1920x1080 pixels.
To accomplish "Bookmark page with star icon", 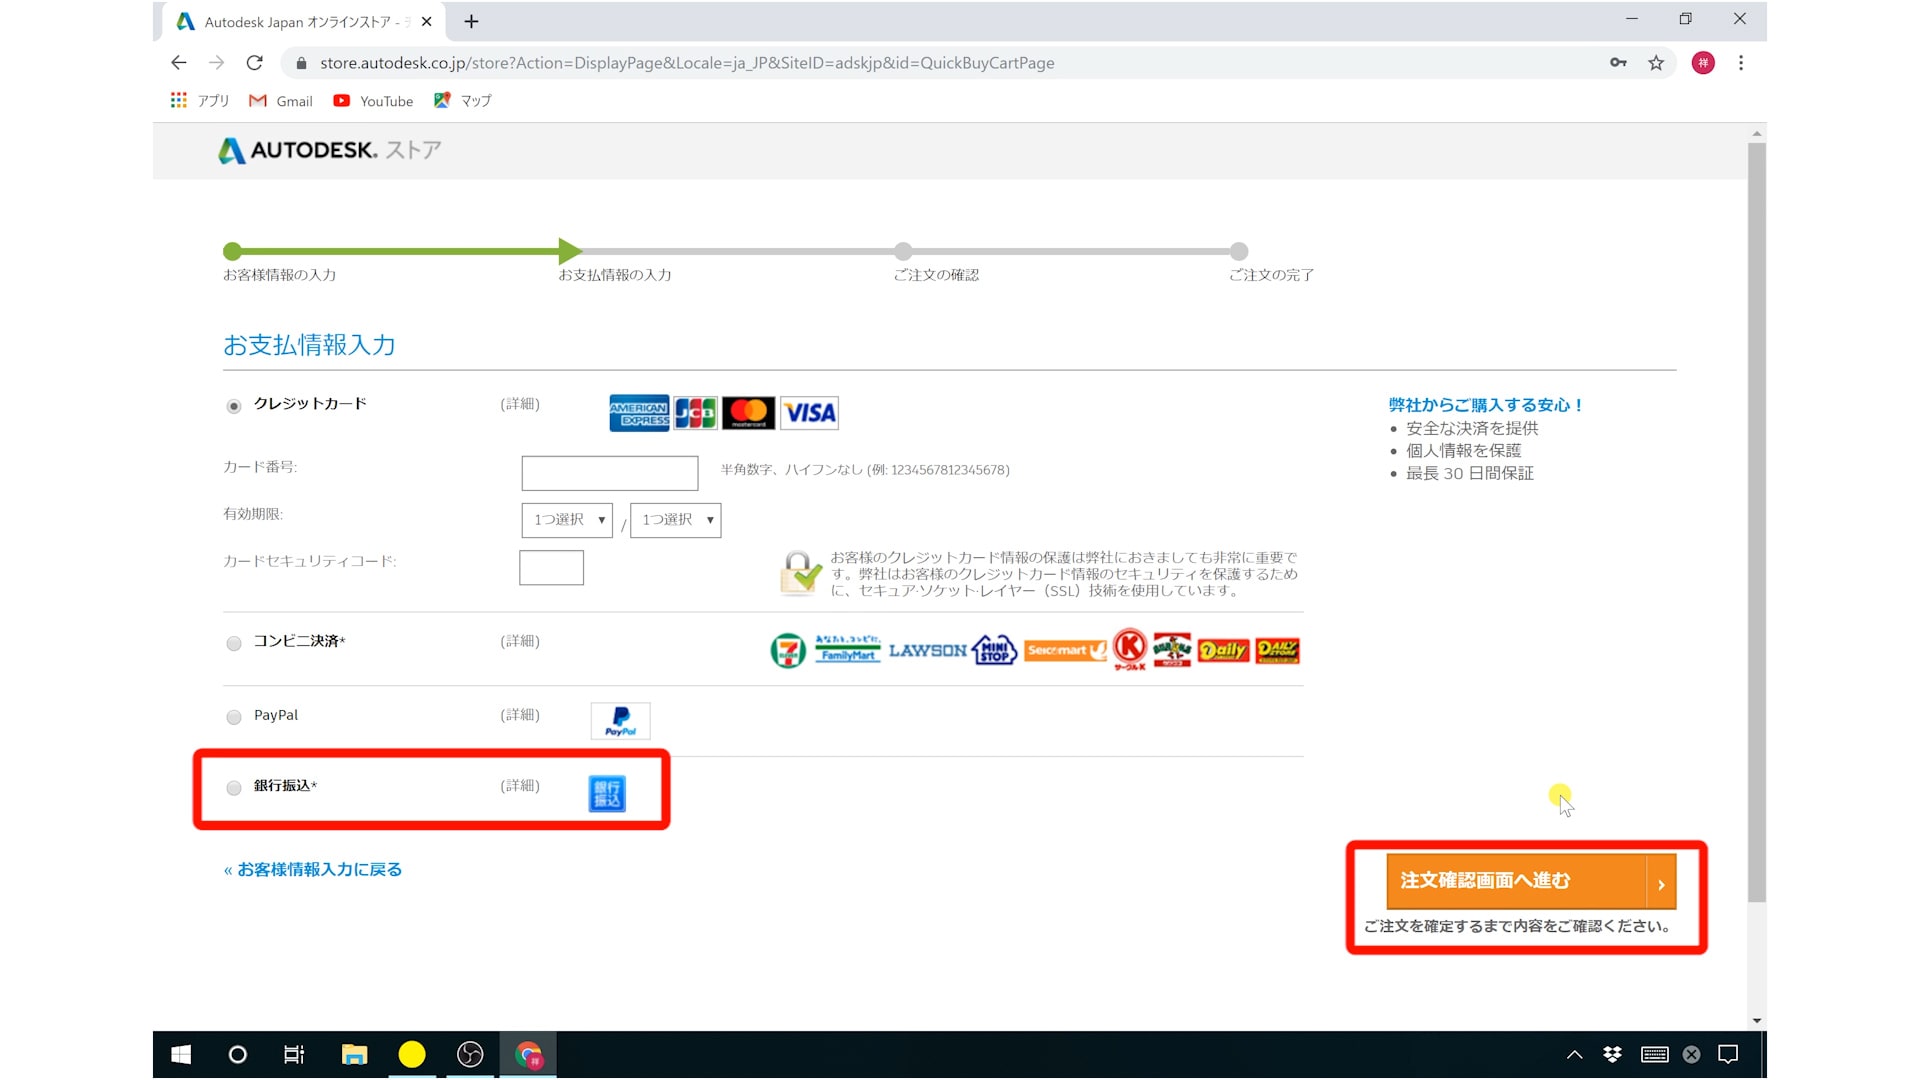I will click(1656, 63).
